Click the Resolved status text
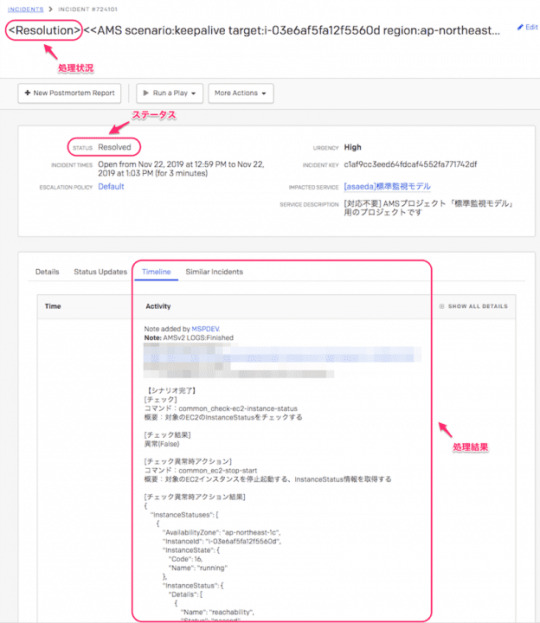This screenshot has height=623, width=540. pos(114,147)
